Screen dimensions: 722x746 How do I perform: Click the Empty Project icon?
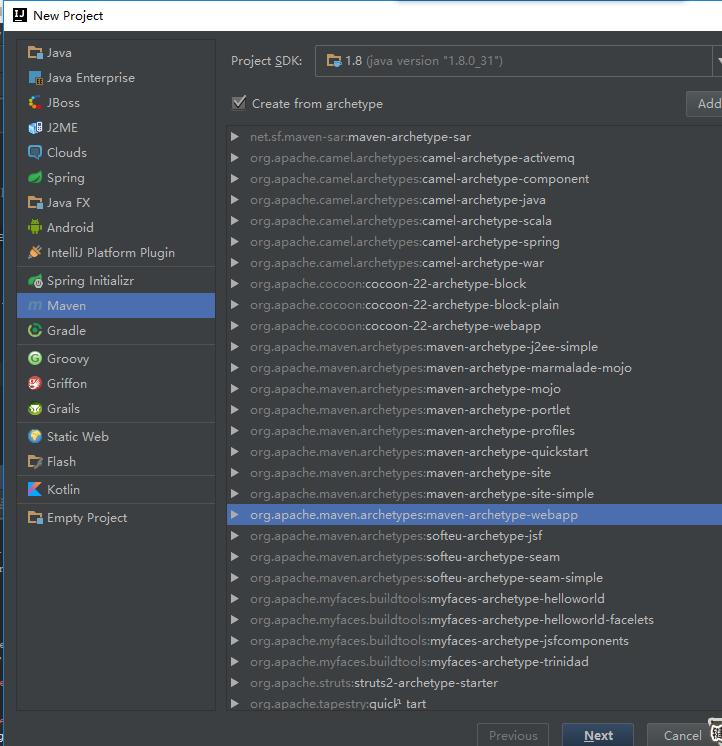click(35, 517)
